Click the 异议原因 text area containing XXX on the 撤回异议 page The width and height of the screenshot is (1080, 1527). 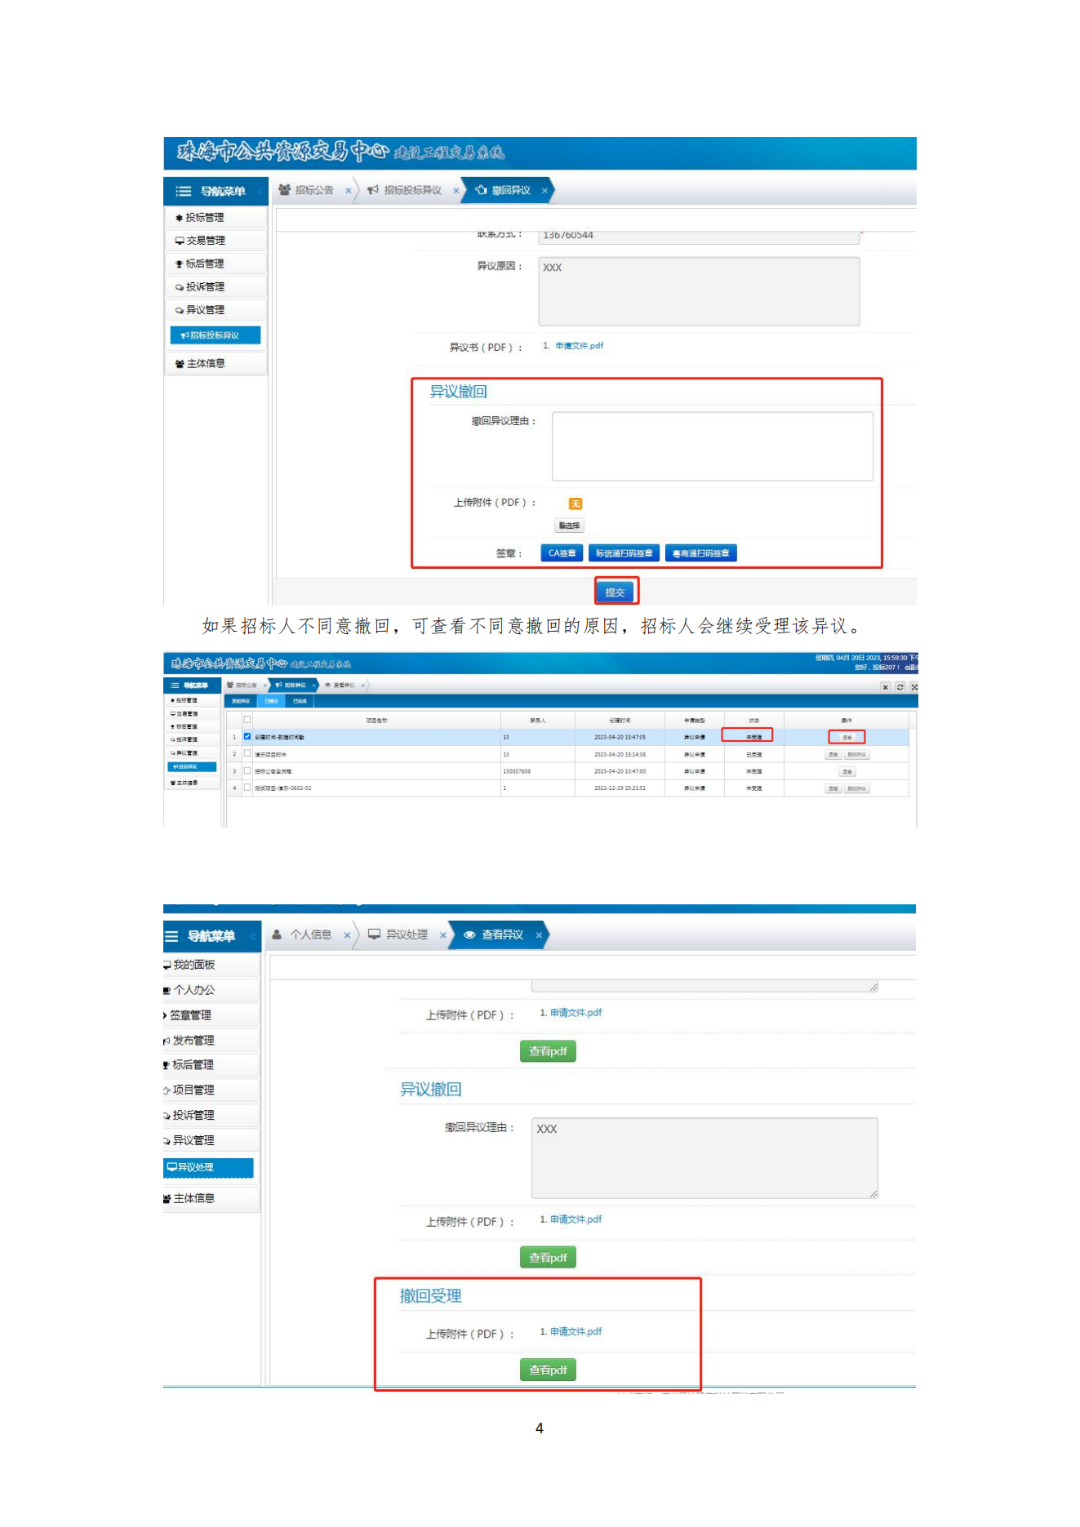699,291
